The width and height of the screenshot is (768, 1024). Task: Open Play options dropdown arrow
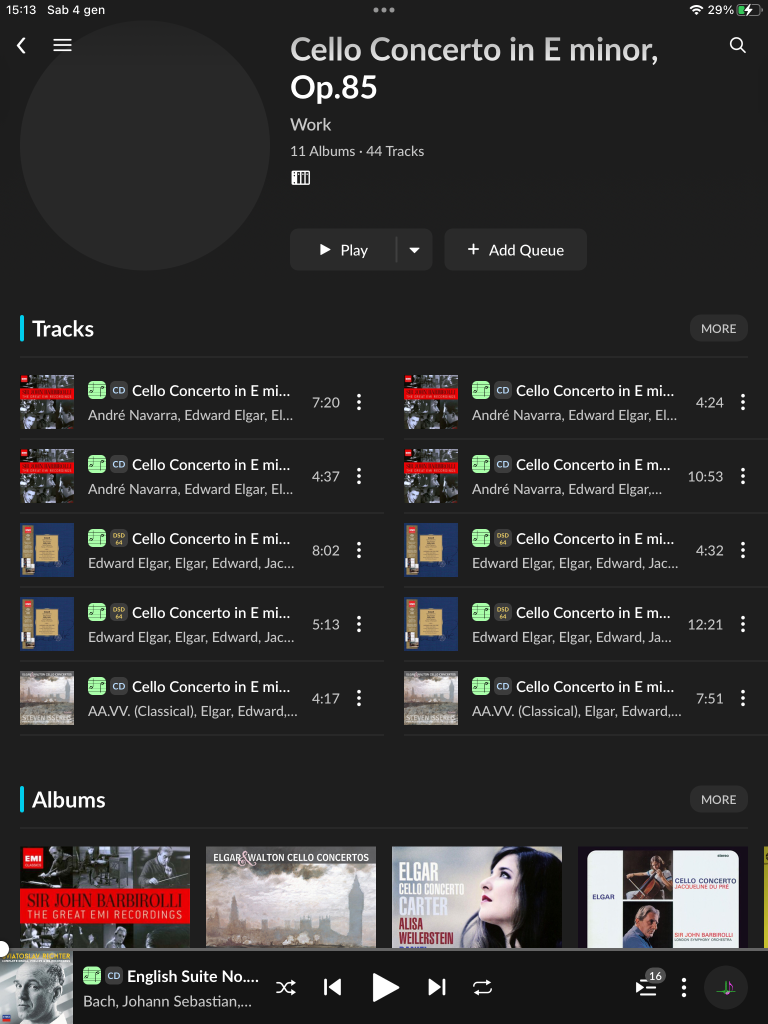click(414, 250)
